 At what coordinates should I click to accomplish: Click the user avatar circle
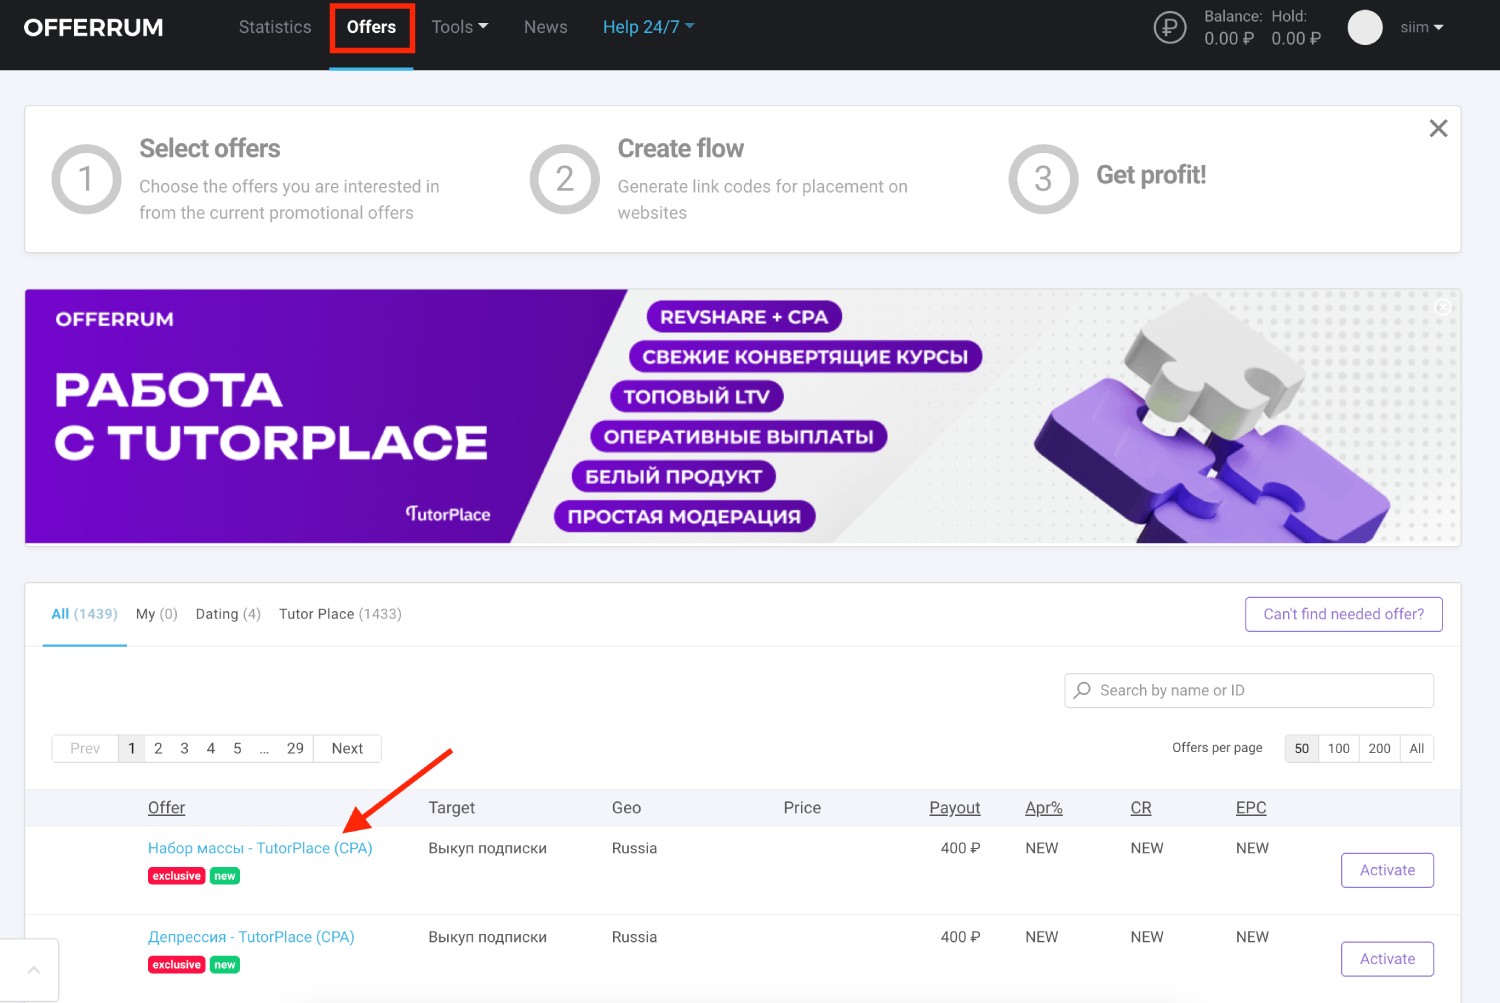1365,27
